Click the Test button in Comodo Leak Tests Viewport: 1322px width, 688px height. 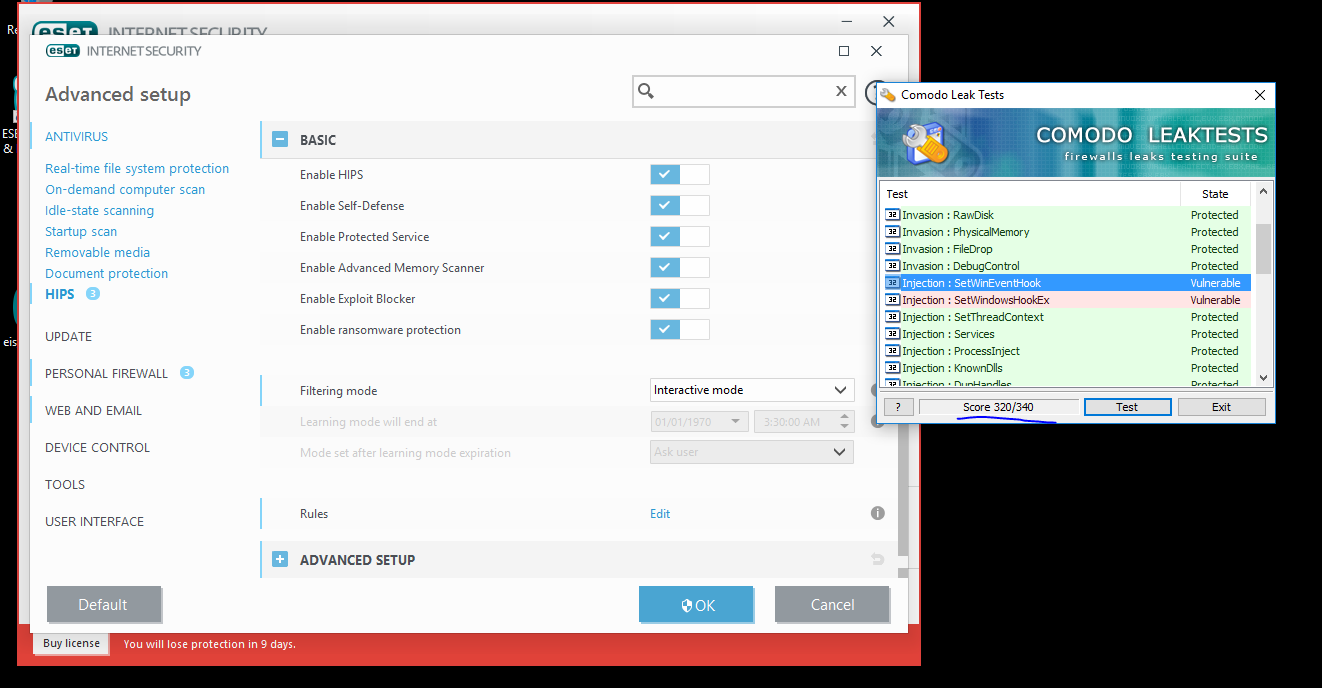coord(1127,407)
